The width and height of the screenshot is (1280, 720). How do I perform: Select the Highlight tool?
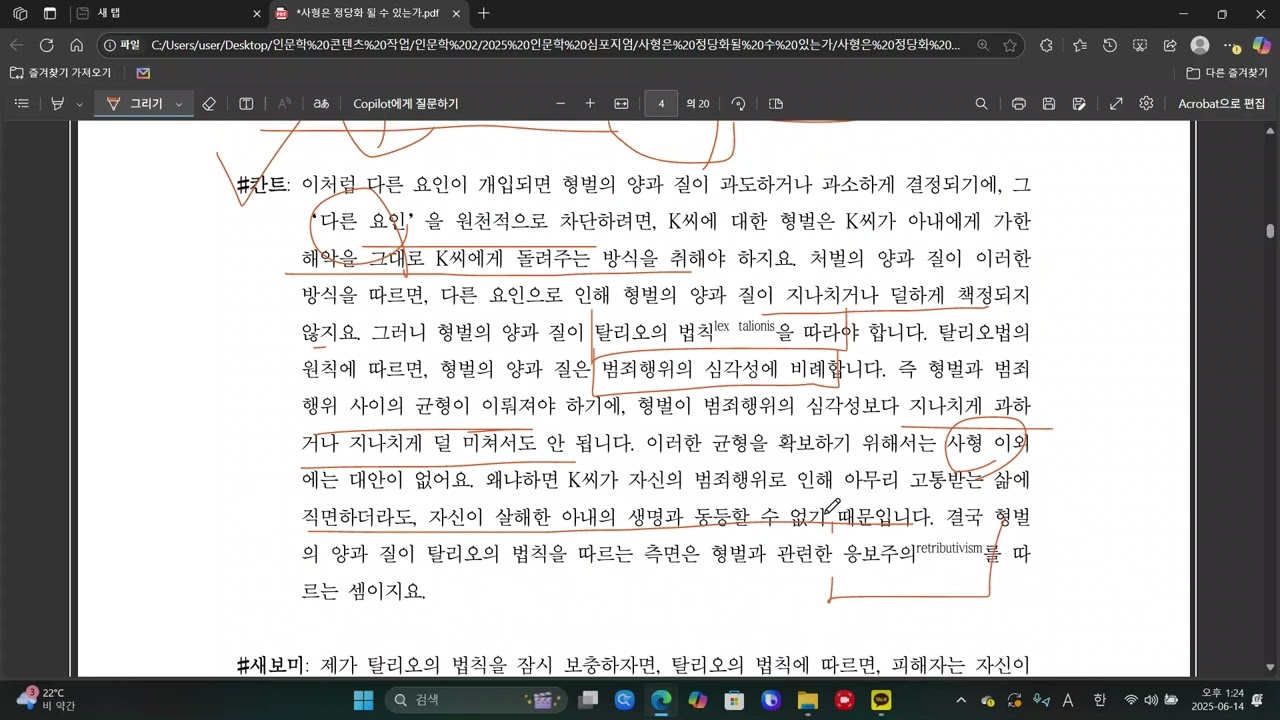pyautogui.click(x=57, y=104)
